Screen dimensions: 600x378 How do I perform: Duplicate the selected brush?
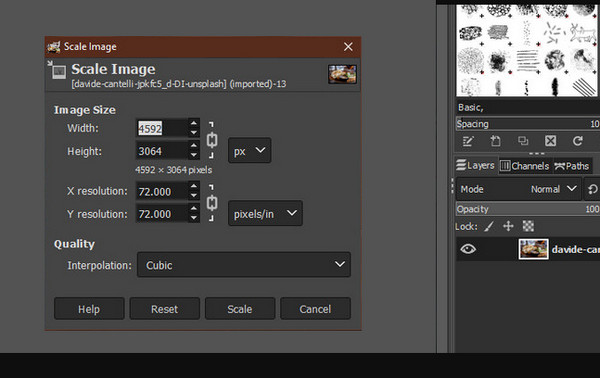pos(523,141)
